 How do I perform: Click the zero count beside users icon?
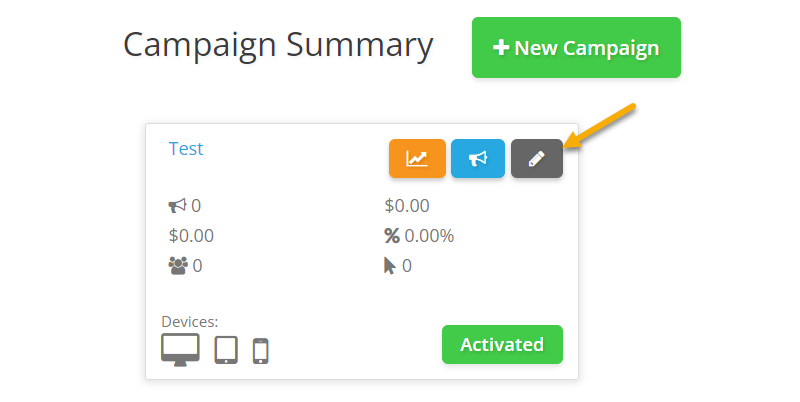tap(198, 266)
